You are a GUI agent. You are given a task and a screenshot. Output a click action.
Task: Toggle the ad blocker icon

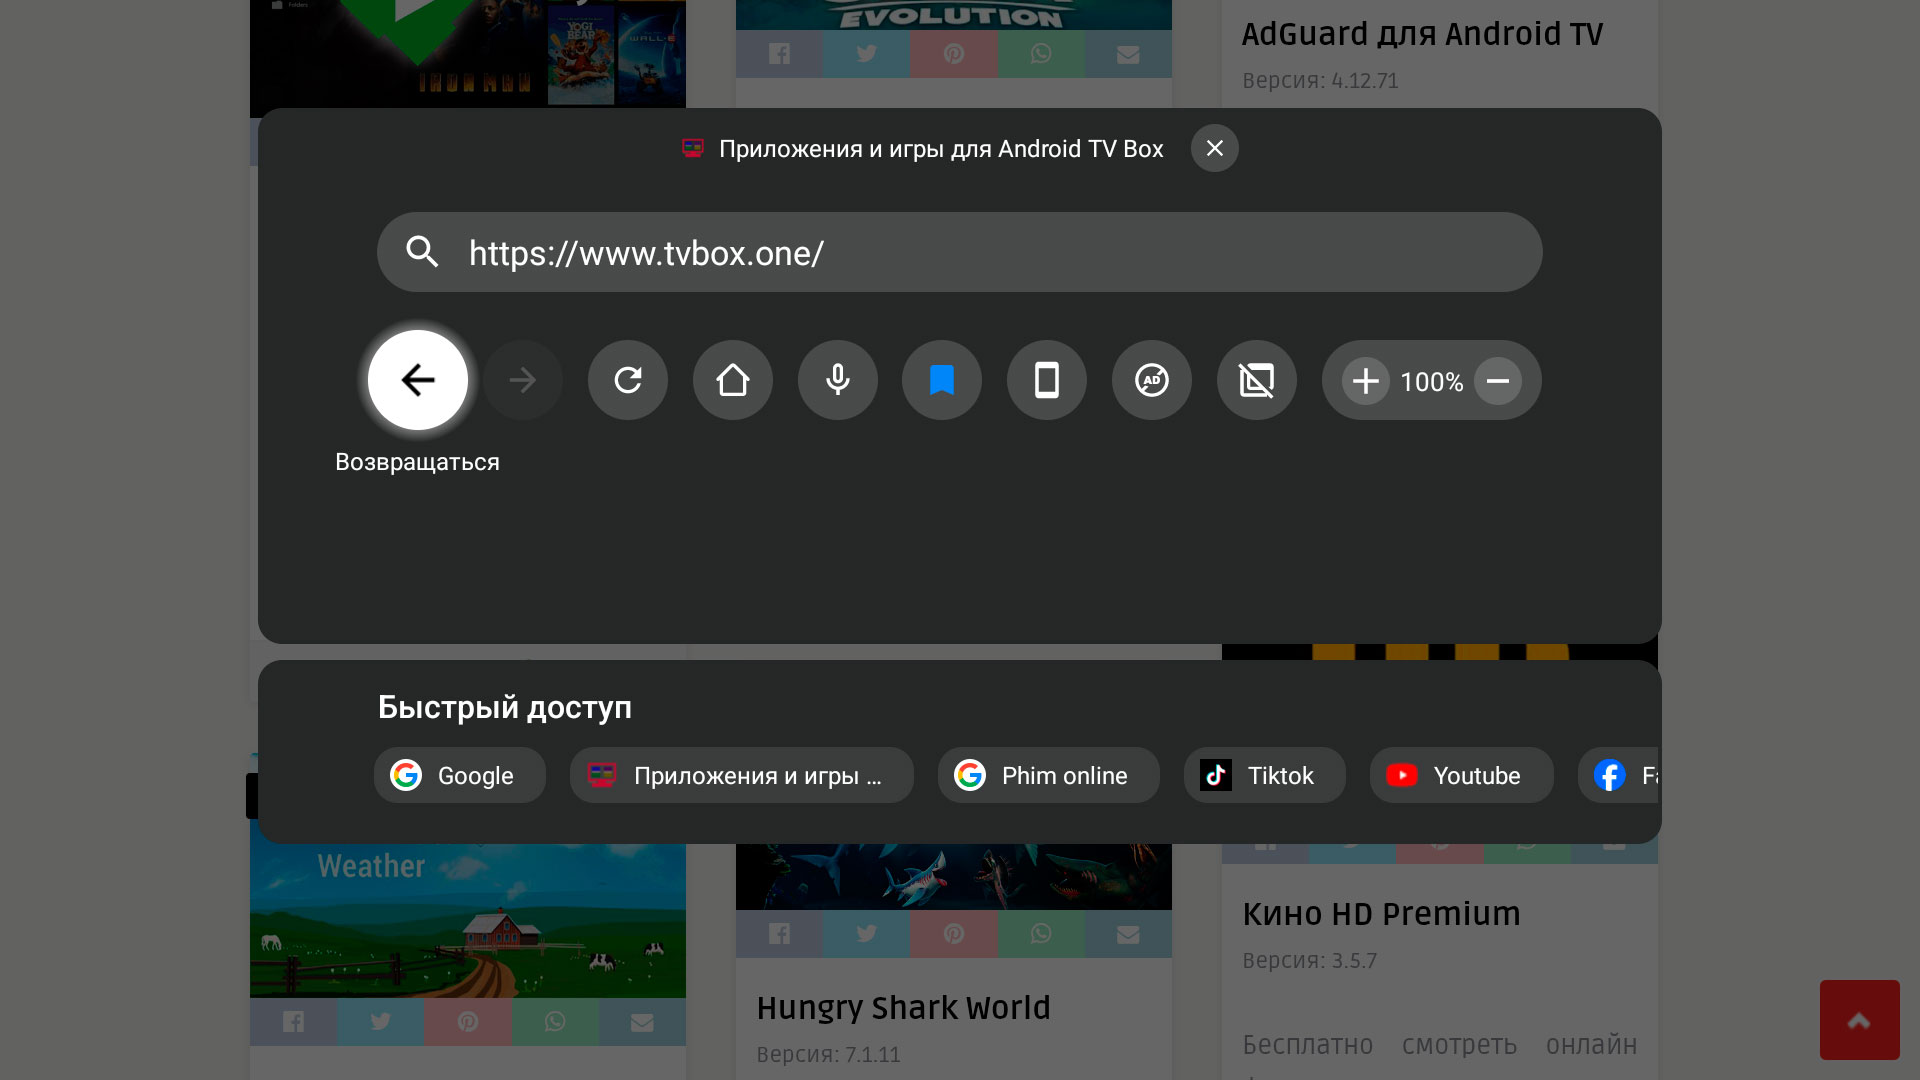tap(1152, 380)
